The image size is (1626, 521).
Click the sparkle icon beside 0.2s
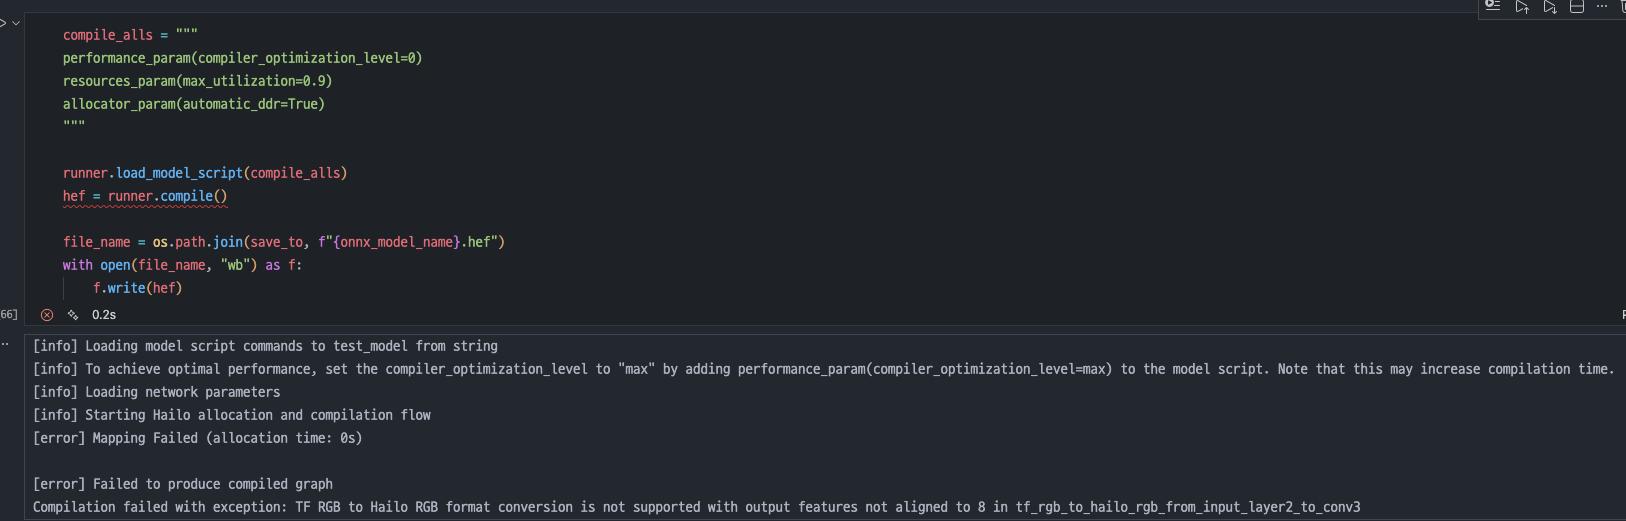(73, 315)
